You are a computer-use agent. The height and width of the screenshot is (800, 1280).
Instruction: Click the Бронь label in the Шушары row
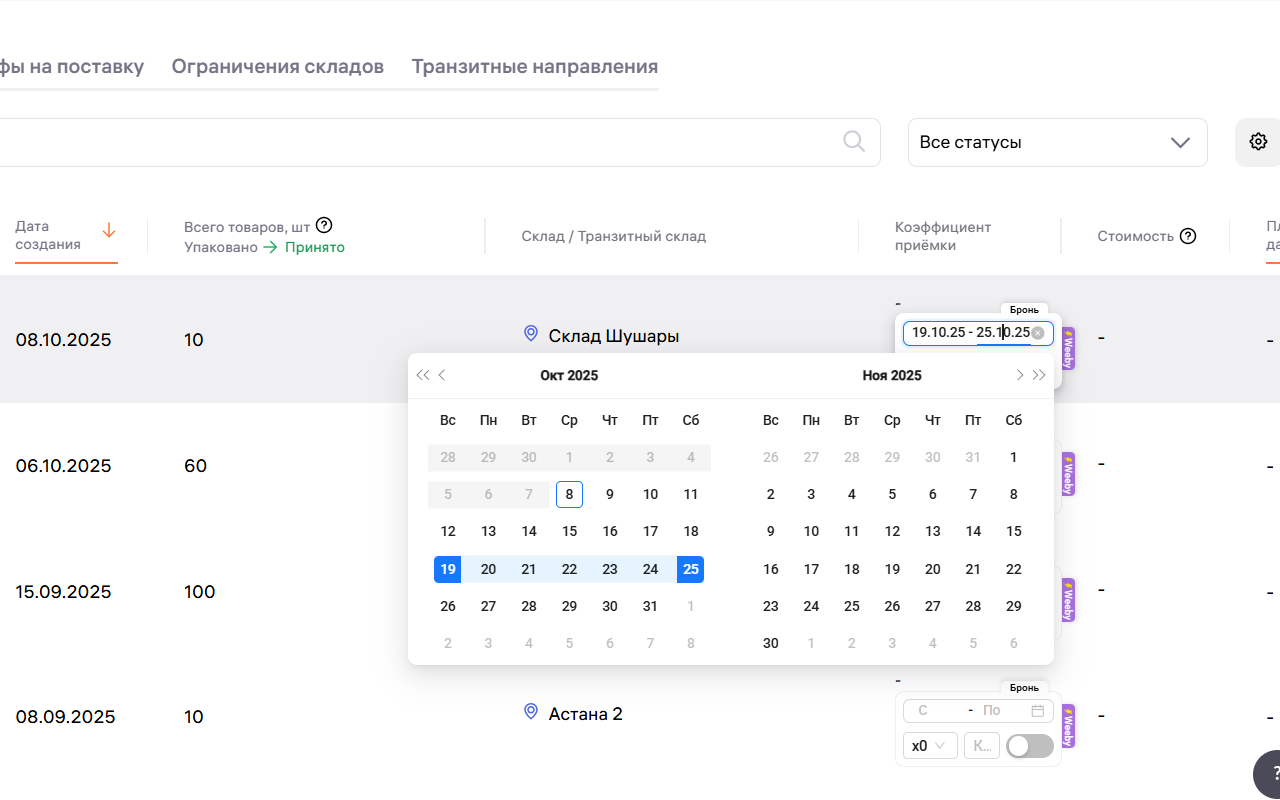coord(1024,310)
